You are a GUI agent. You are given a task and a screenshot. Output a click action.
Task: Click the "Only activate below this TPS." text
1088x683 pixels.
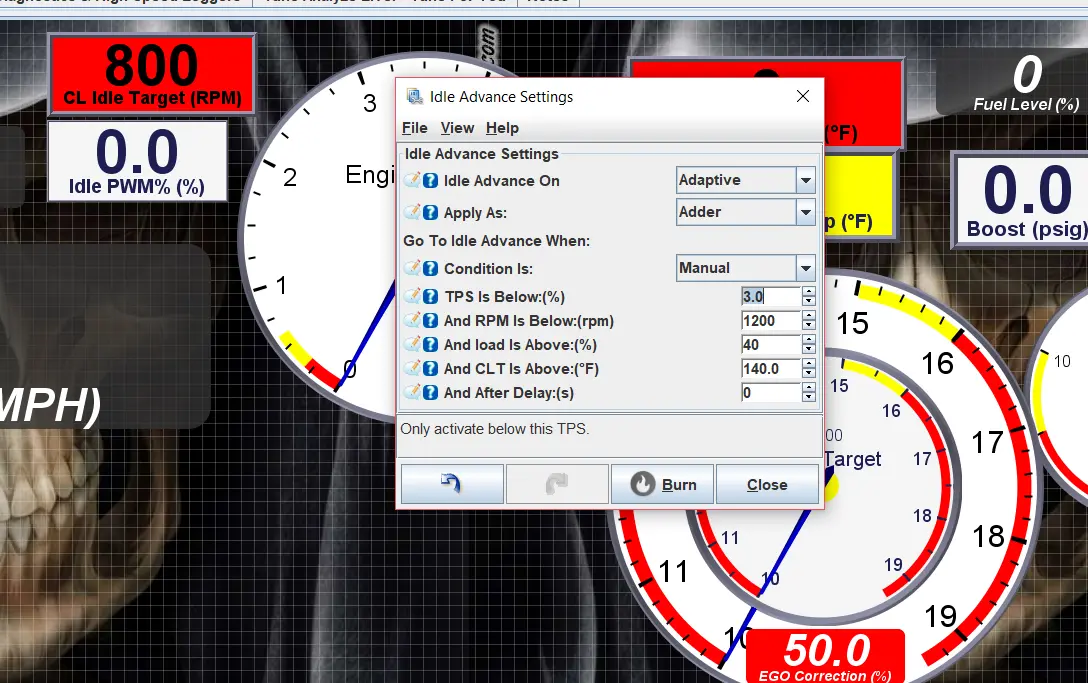pos(495,429)
